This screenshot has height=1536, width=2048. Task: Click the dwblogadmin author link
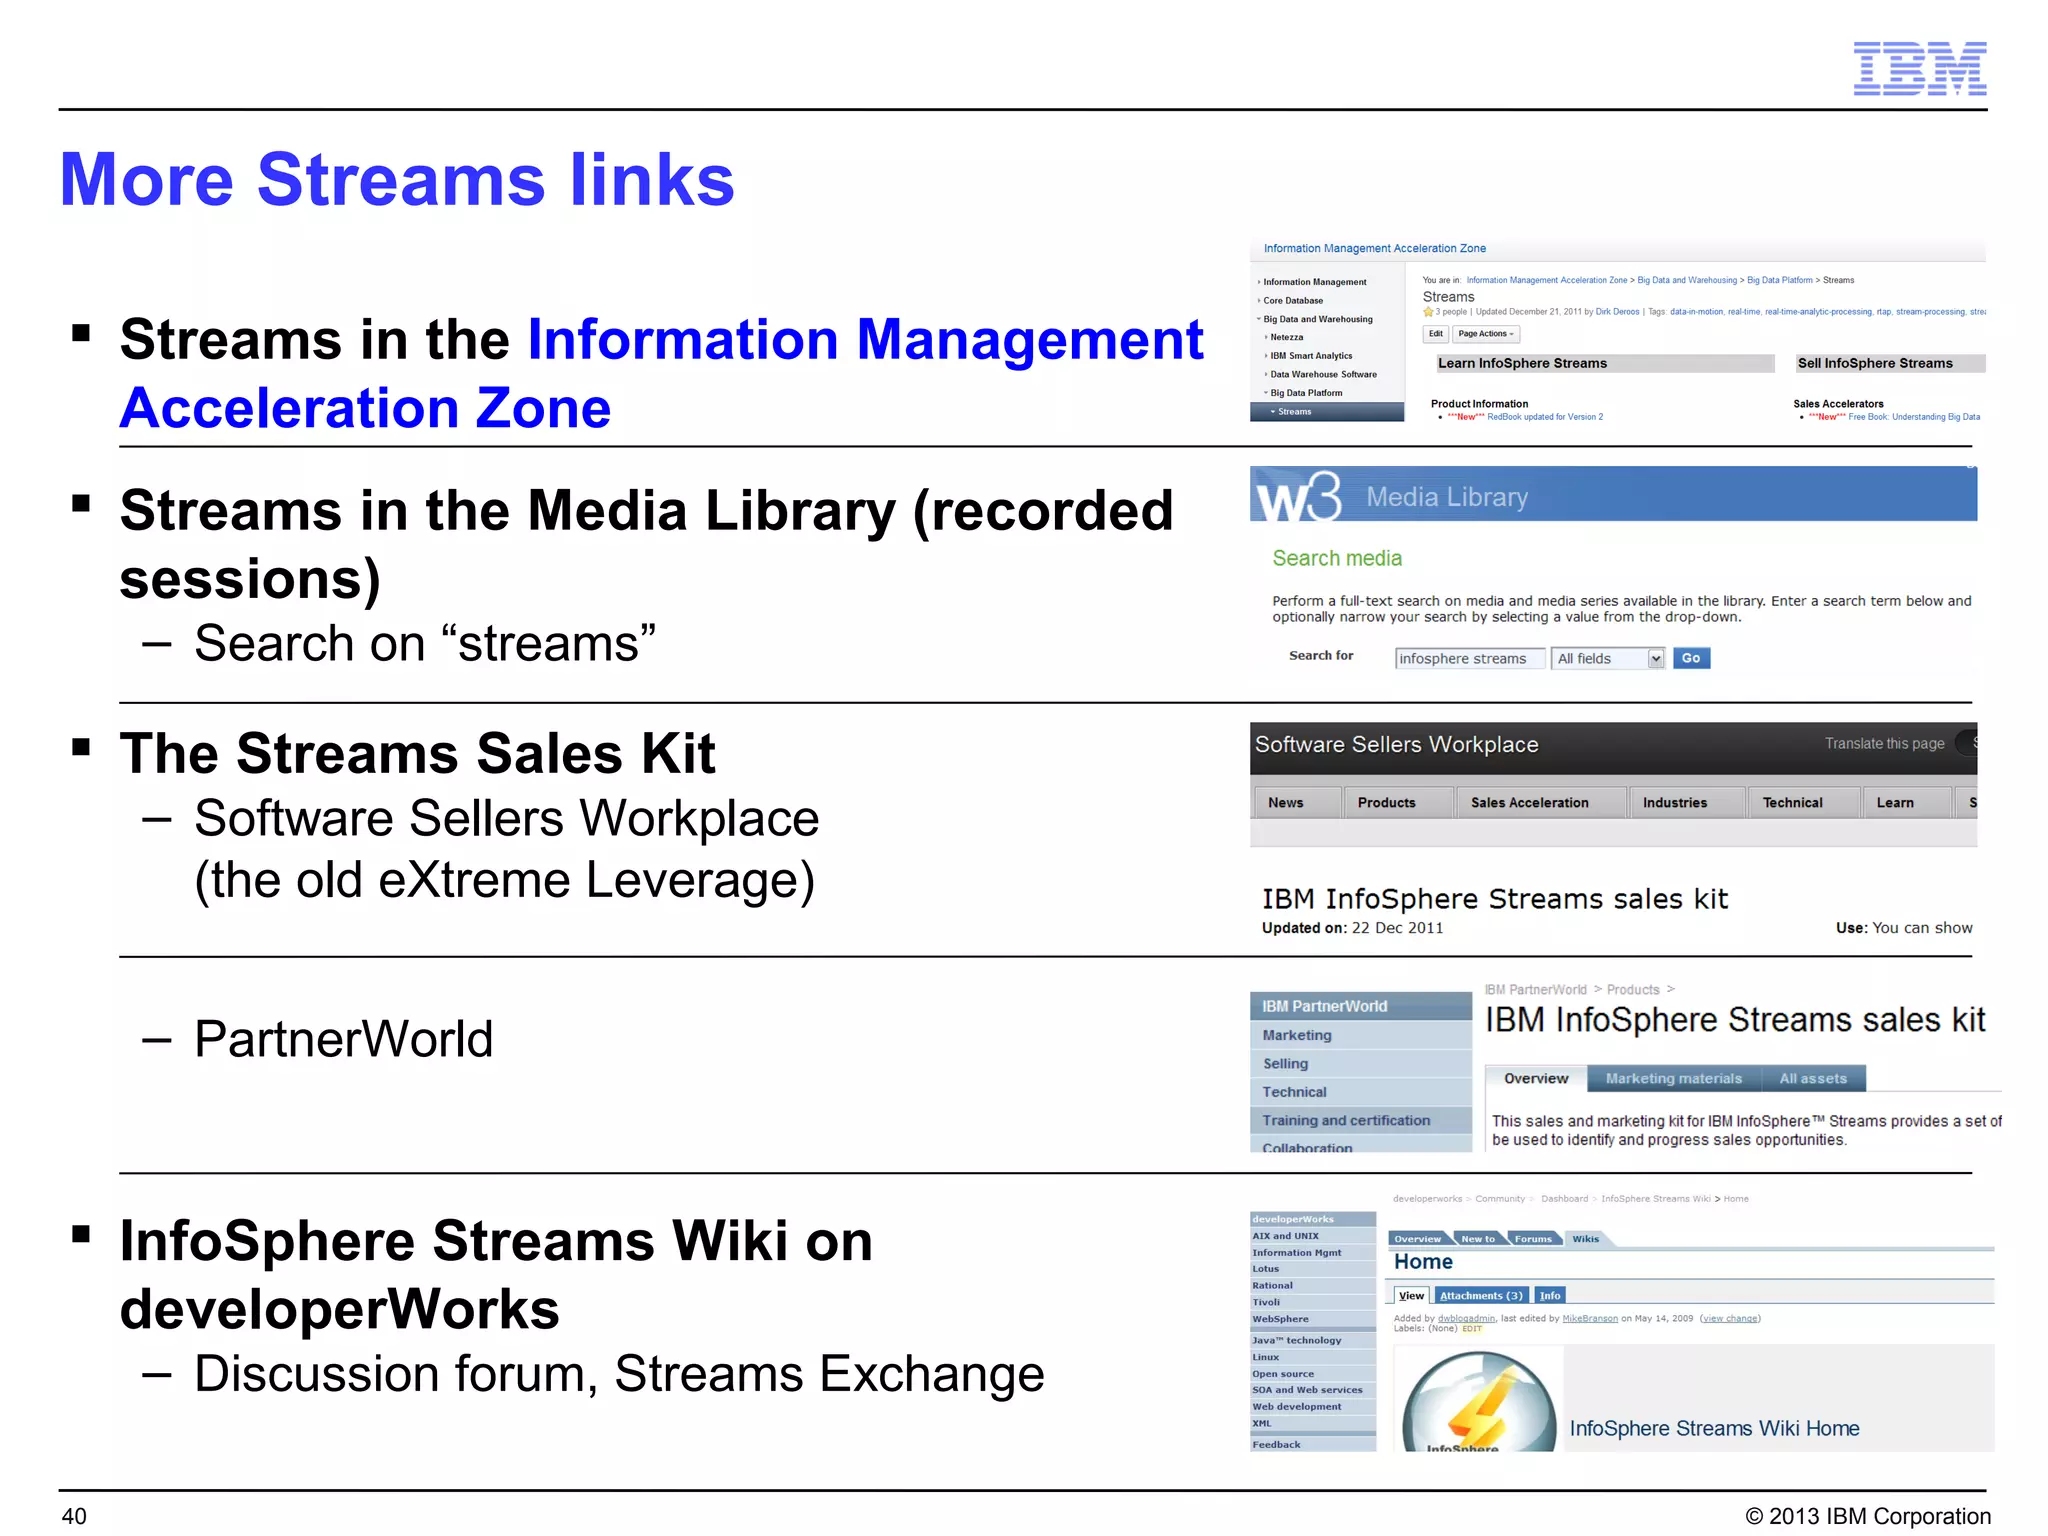click(x=1466, y=1318)
